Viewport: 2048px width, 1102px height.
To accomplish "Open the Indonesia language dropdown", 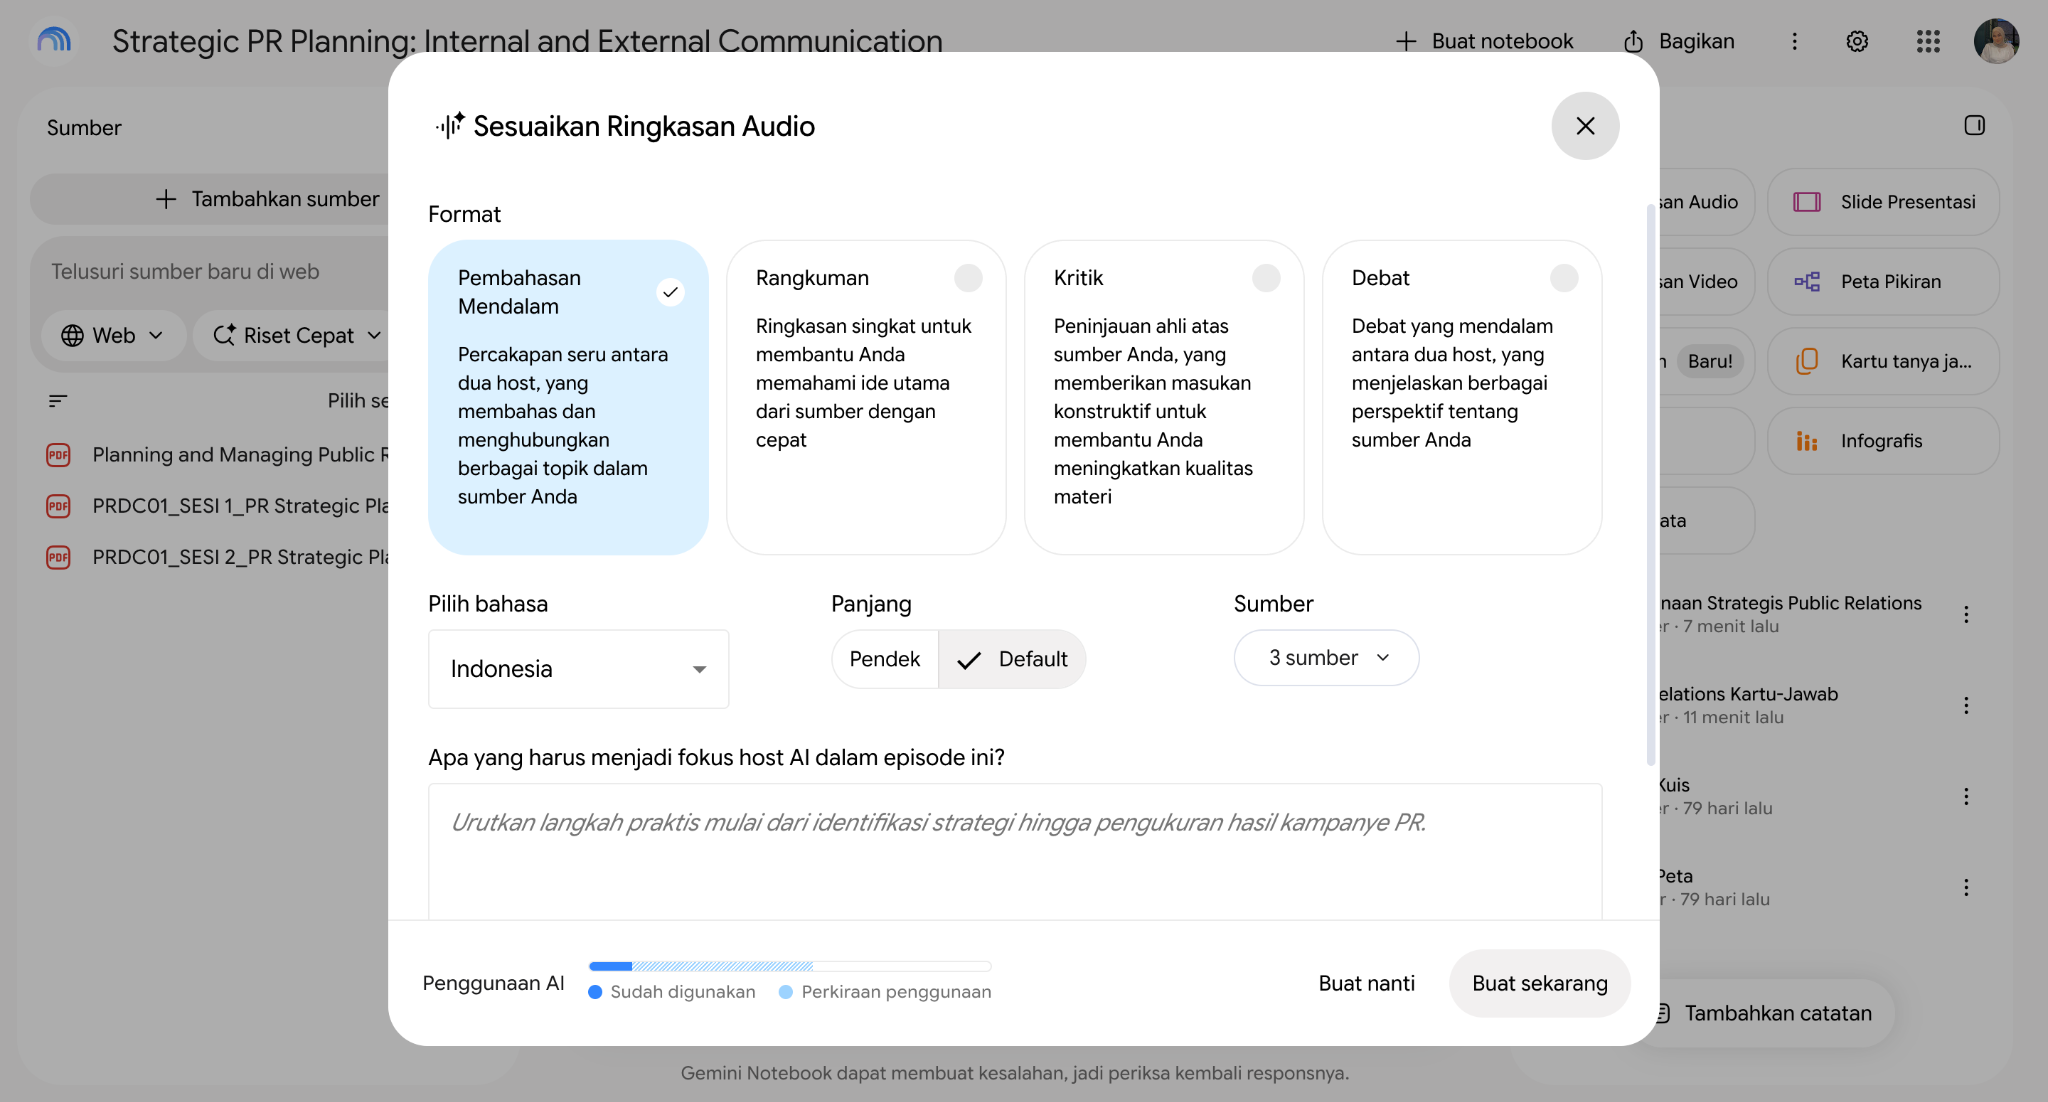I will coord(578,669).
